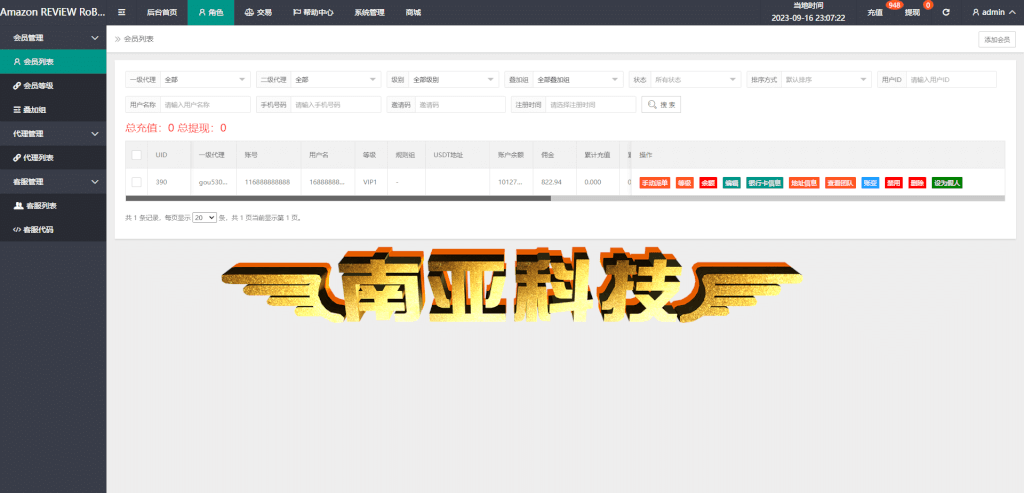1024x493 pixels.
Task: Click the red 余额 action button
Action: (708, 183)
